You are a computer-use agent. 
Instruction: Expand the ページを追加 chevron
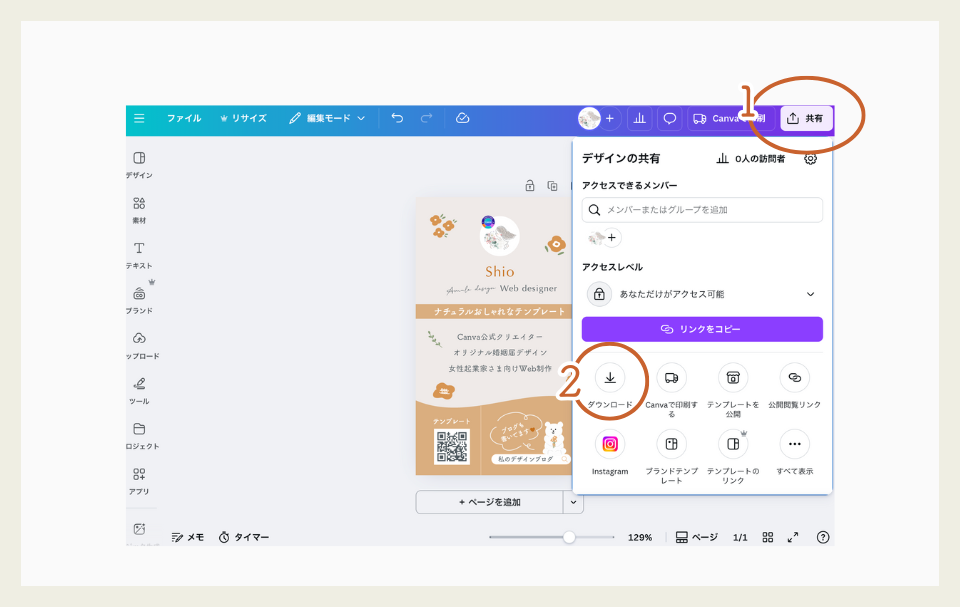click(575, 501)
